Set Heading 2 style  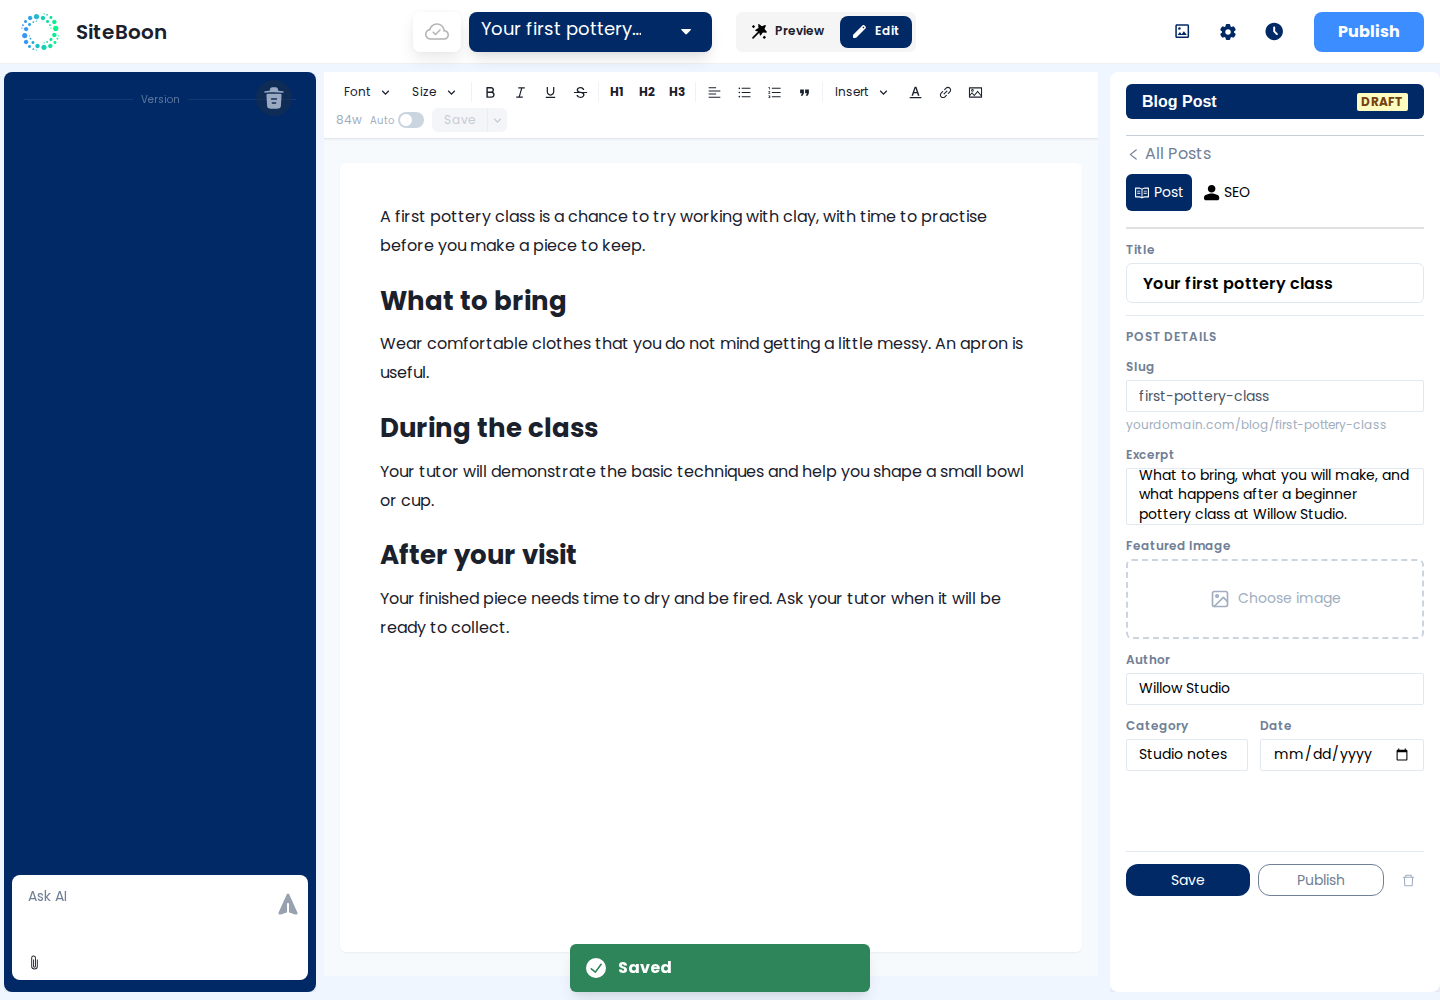pyautogui.click(x=647, y=92)
